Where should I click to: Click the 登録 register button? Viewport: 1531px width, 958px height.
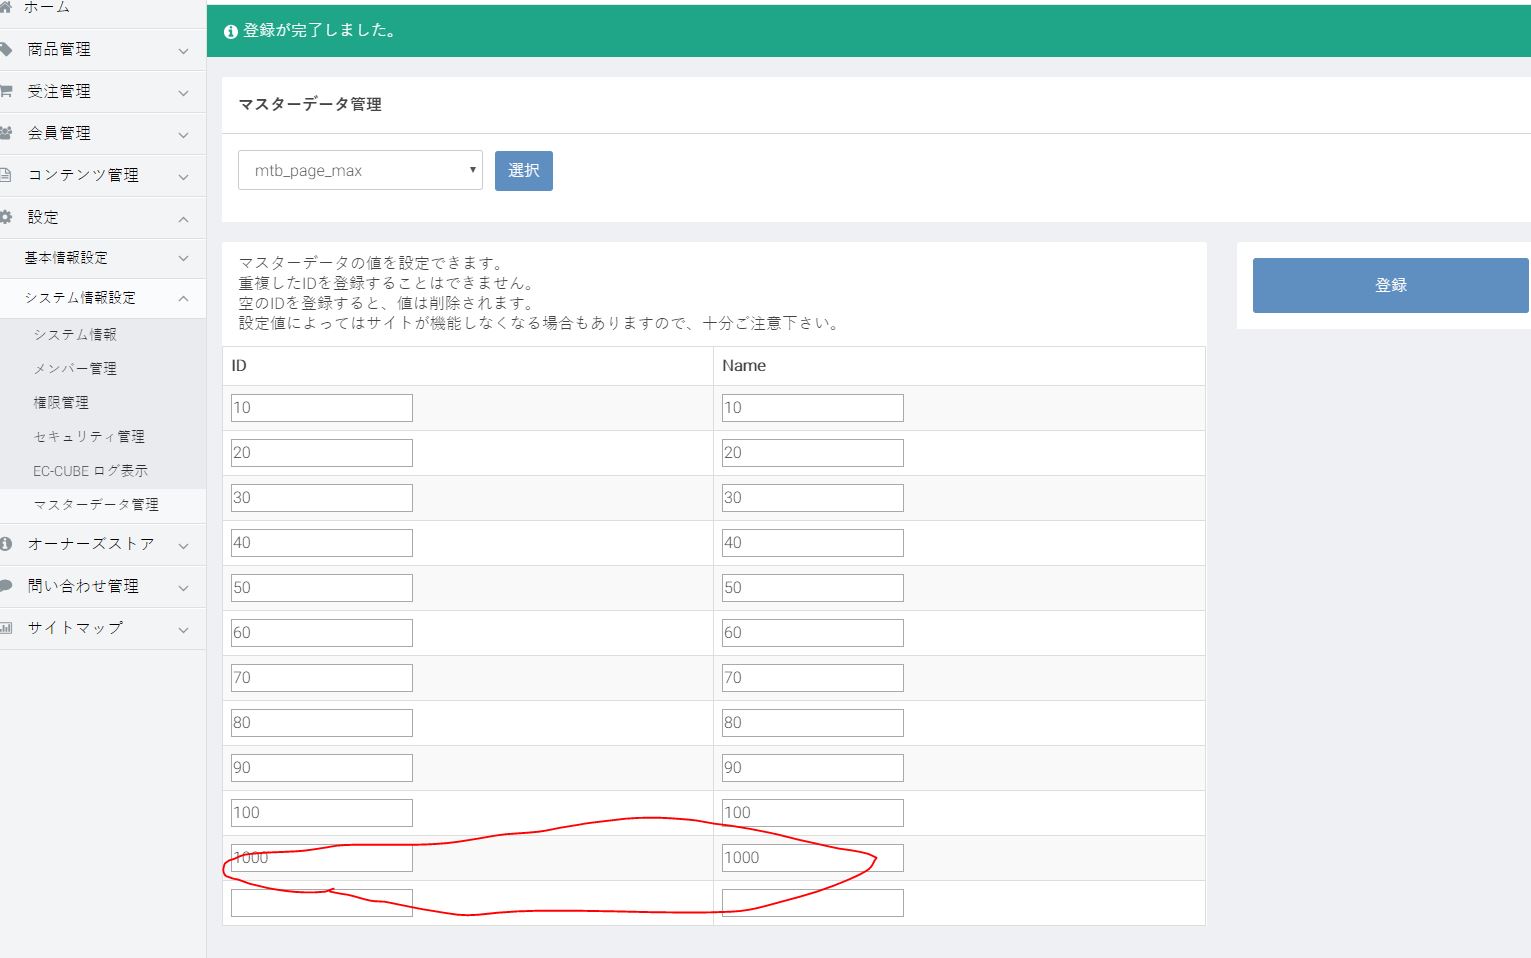pyautogui.click(x=1390, y=285)
